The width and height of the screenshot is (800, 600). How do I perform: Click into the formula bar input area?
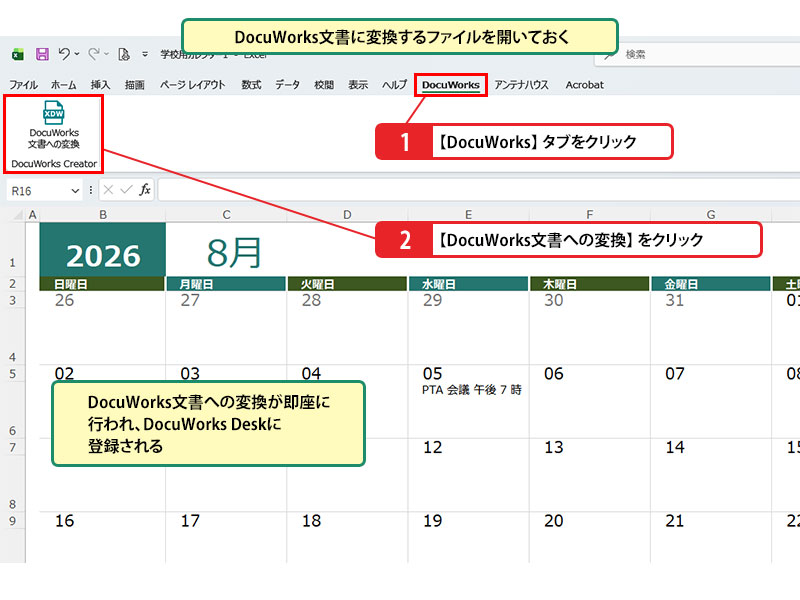point(479,190)
